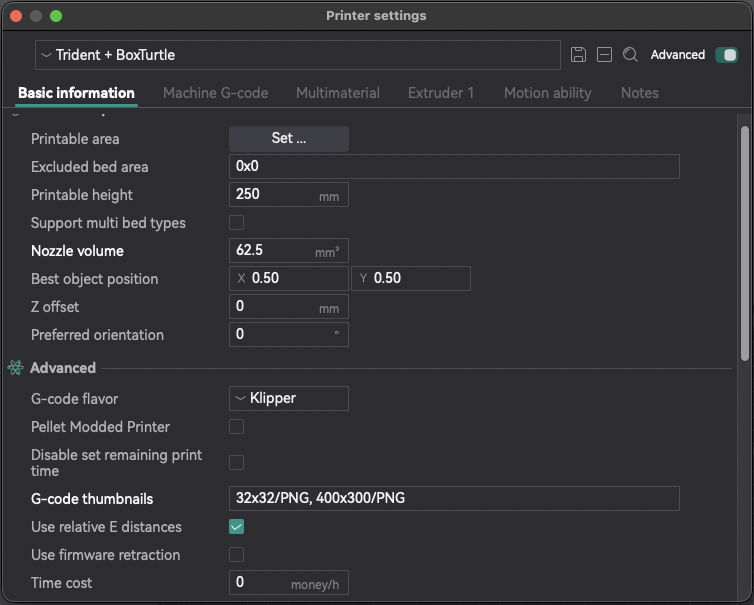The width and height of the screenshot is (754, 605).
Task: Edit the Printable height value field
Action: [289, 194]
